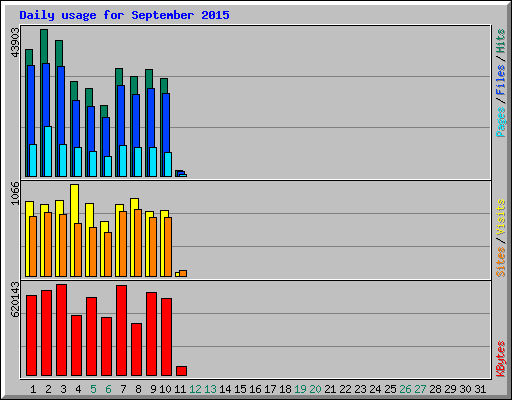The image size is (512, 400).
Task: Click day 31 on the x-axis
Action: (x=480, y=389)
